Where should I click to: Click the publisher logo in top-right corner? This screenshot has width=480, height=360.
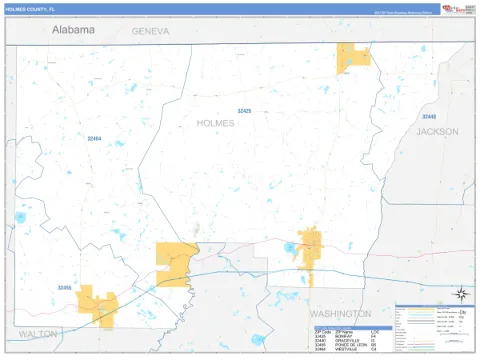pos(459,9)
